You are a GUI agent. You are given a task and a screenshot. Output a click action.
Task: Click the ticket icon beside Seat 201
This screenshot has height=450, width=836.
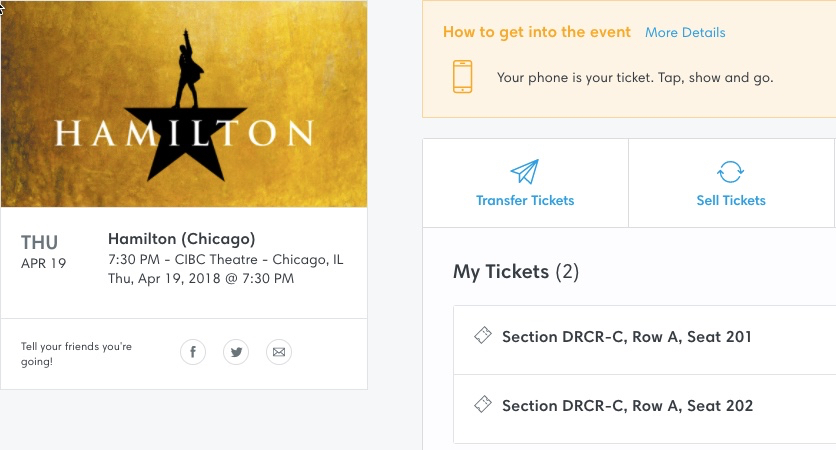(482, 336)
